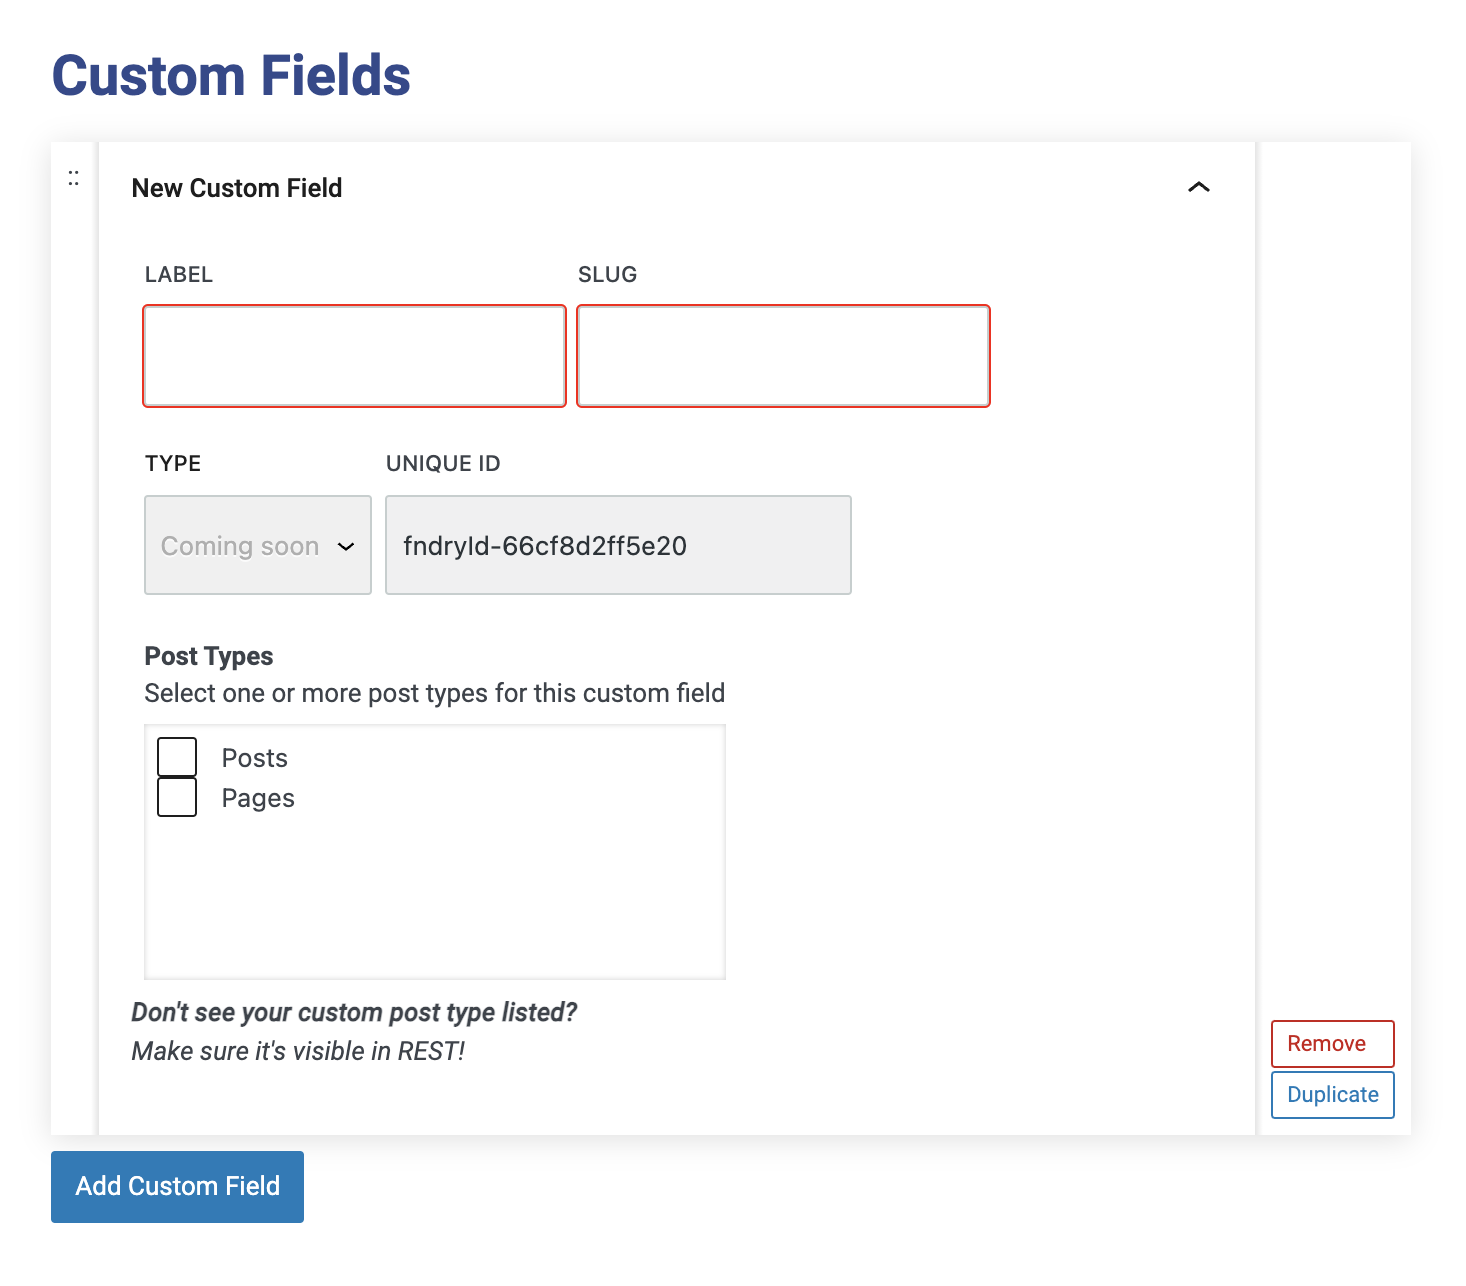Screen dimensions: 1466x1286
Task: Focus the Label text input
Action: point(355,356)
